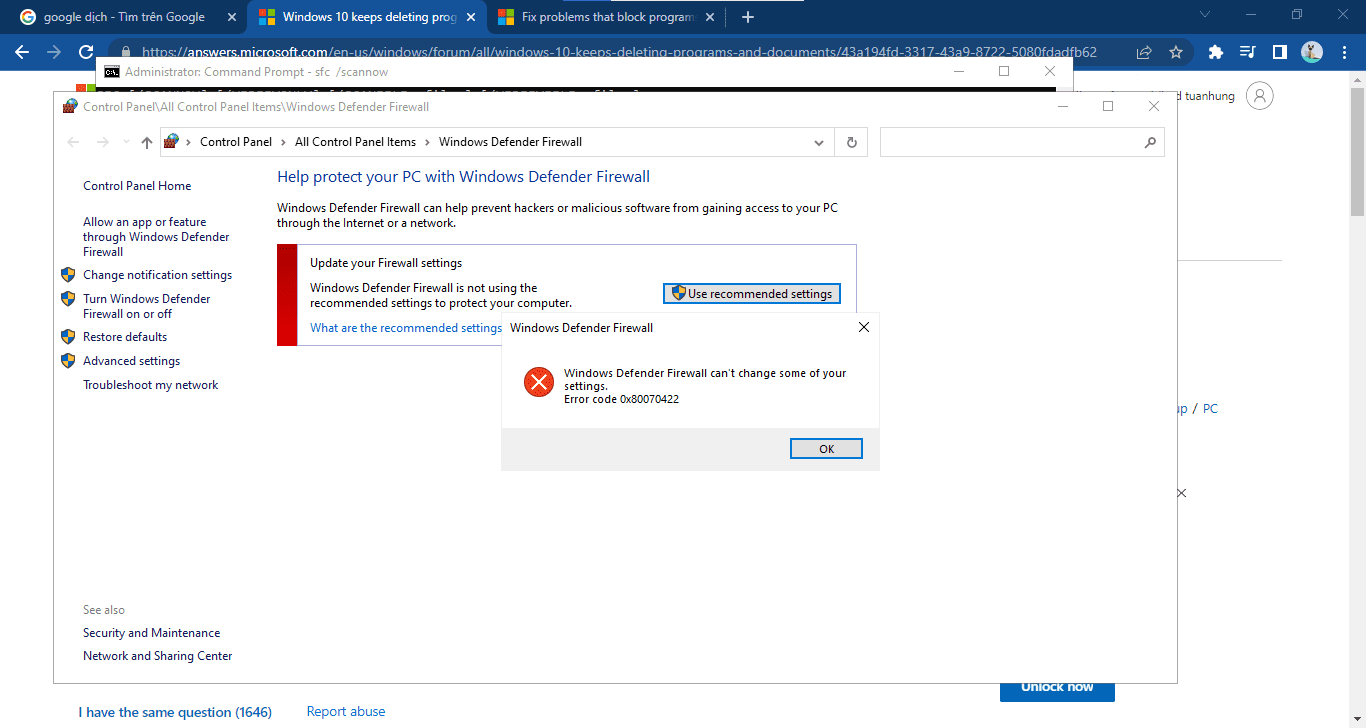Click search magnifier icon in Control Panel
The width and height of the screenshot is (1366, 728).
pyautogui.click(x=1150, y=142)
